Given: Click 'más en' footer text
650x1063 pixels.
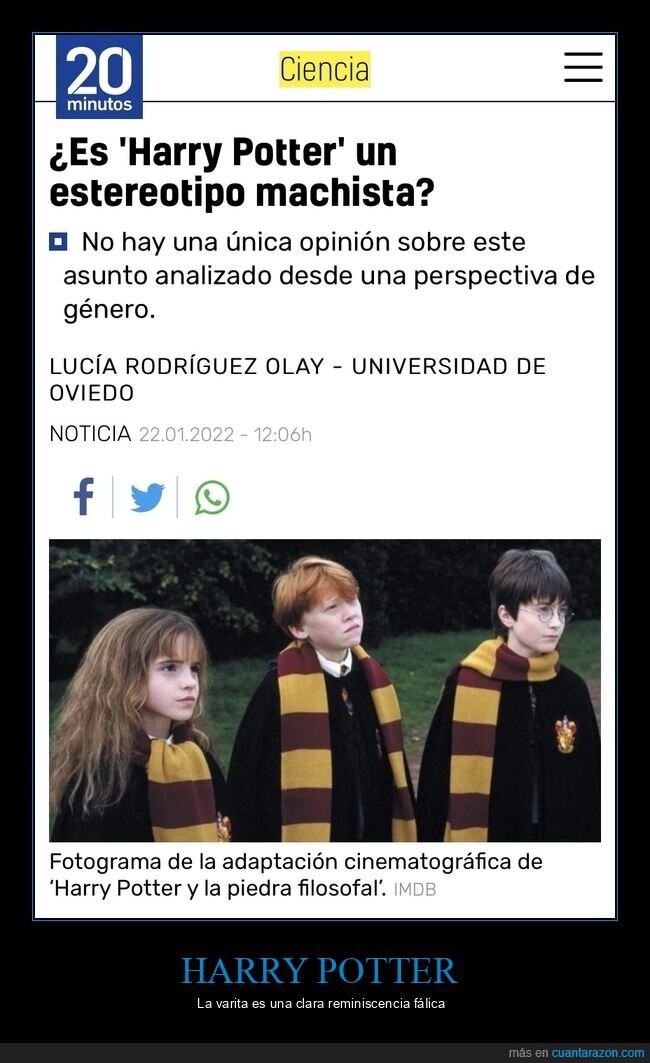Looking at the screenshot, I should coord(528,1052).
